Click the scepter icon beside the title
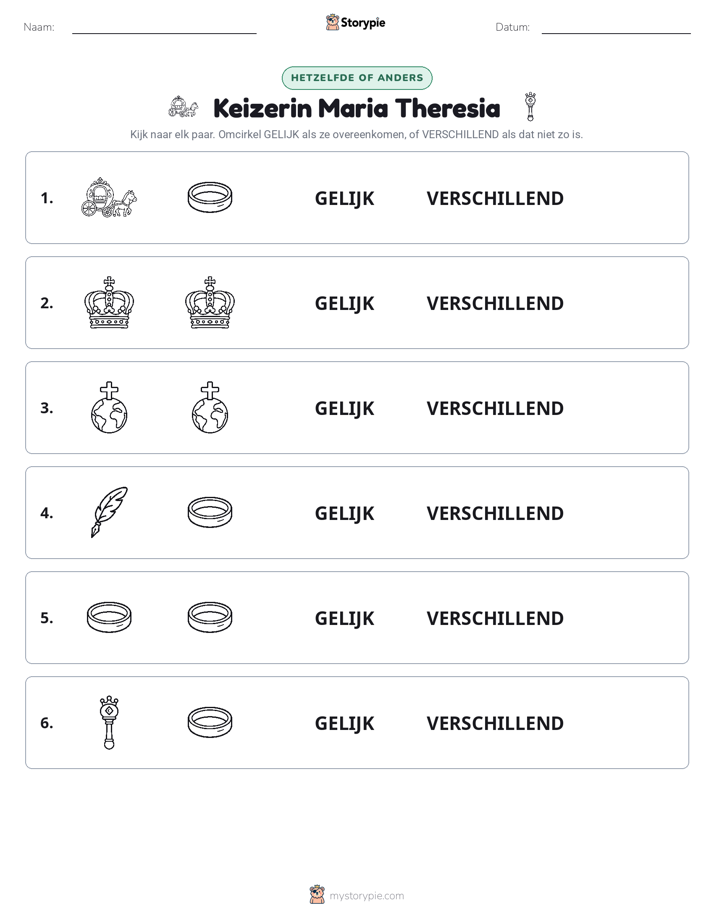Screen dimensions: 714x924 [x=530, y=107]
